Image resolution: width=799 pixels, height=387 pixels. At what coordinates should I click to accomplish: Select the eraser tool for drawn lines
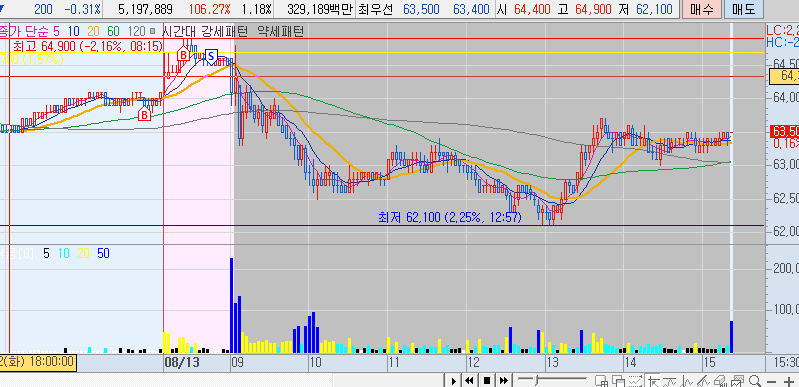[720, 381]
